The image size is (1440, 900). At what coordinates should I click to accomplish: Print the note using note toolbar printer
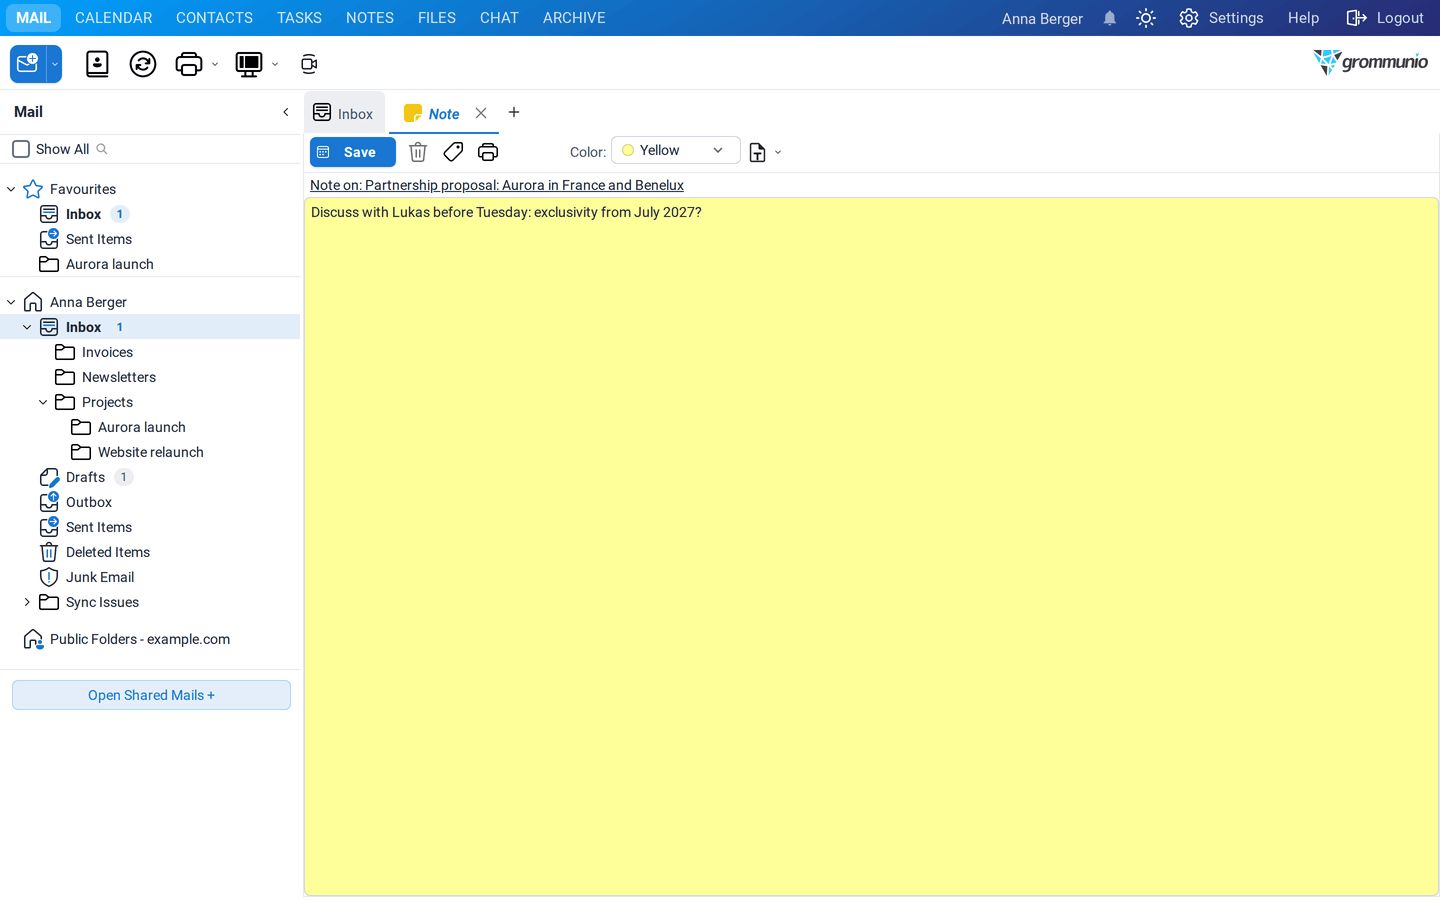click(x=488, y=152)
